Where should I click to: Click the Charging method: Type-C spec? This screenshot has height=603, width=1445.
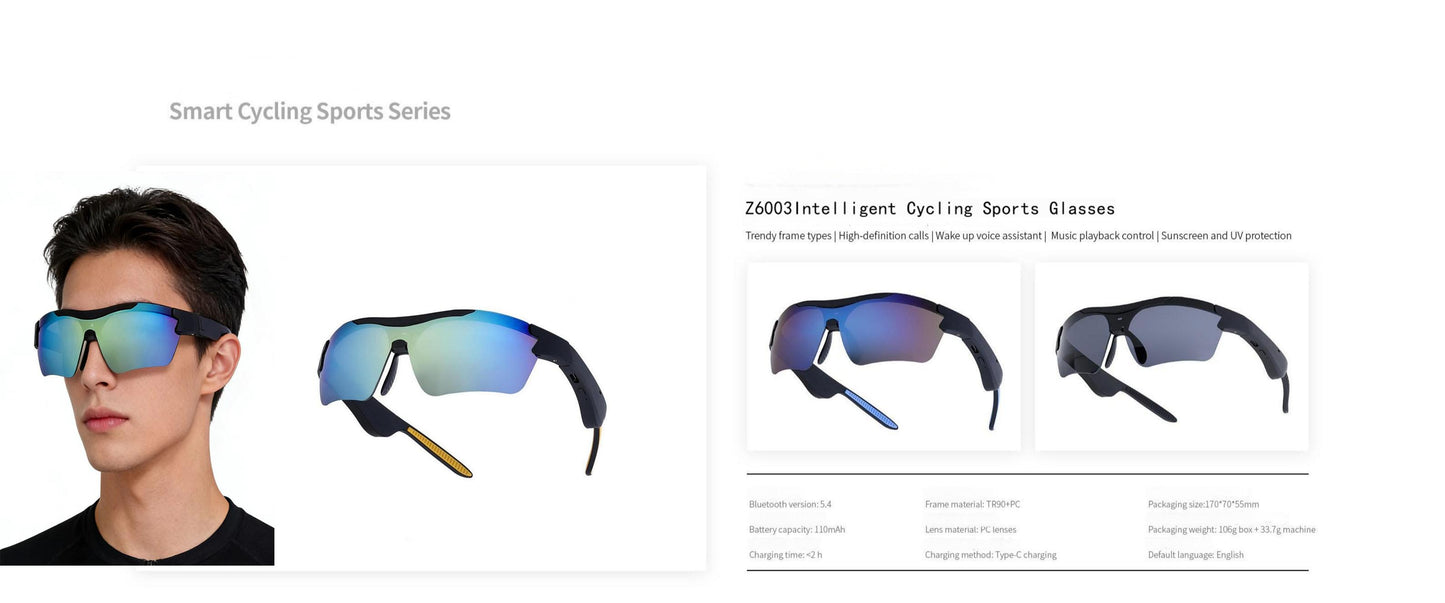point(990,554)
